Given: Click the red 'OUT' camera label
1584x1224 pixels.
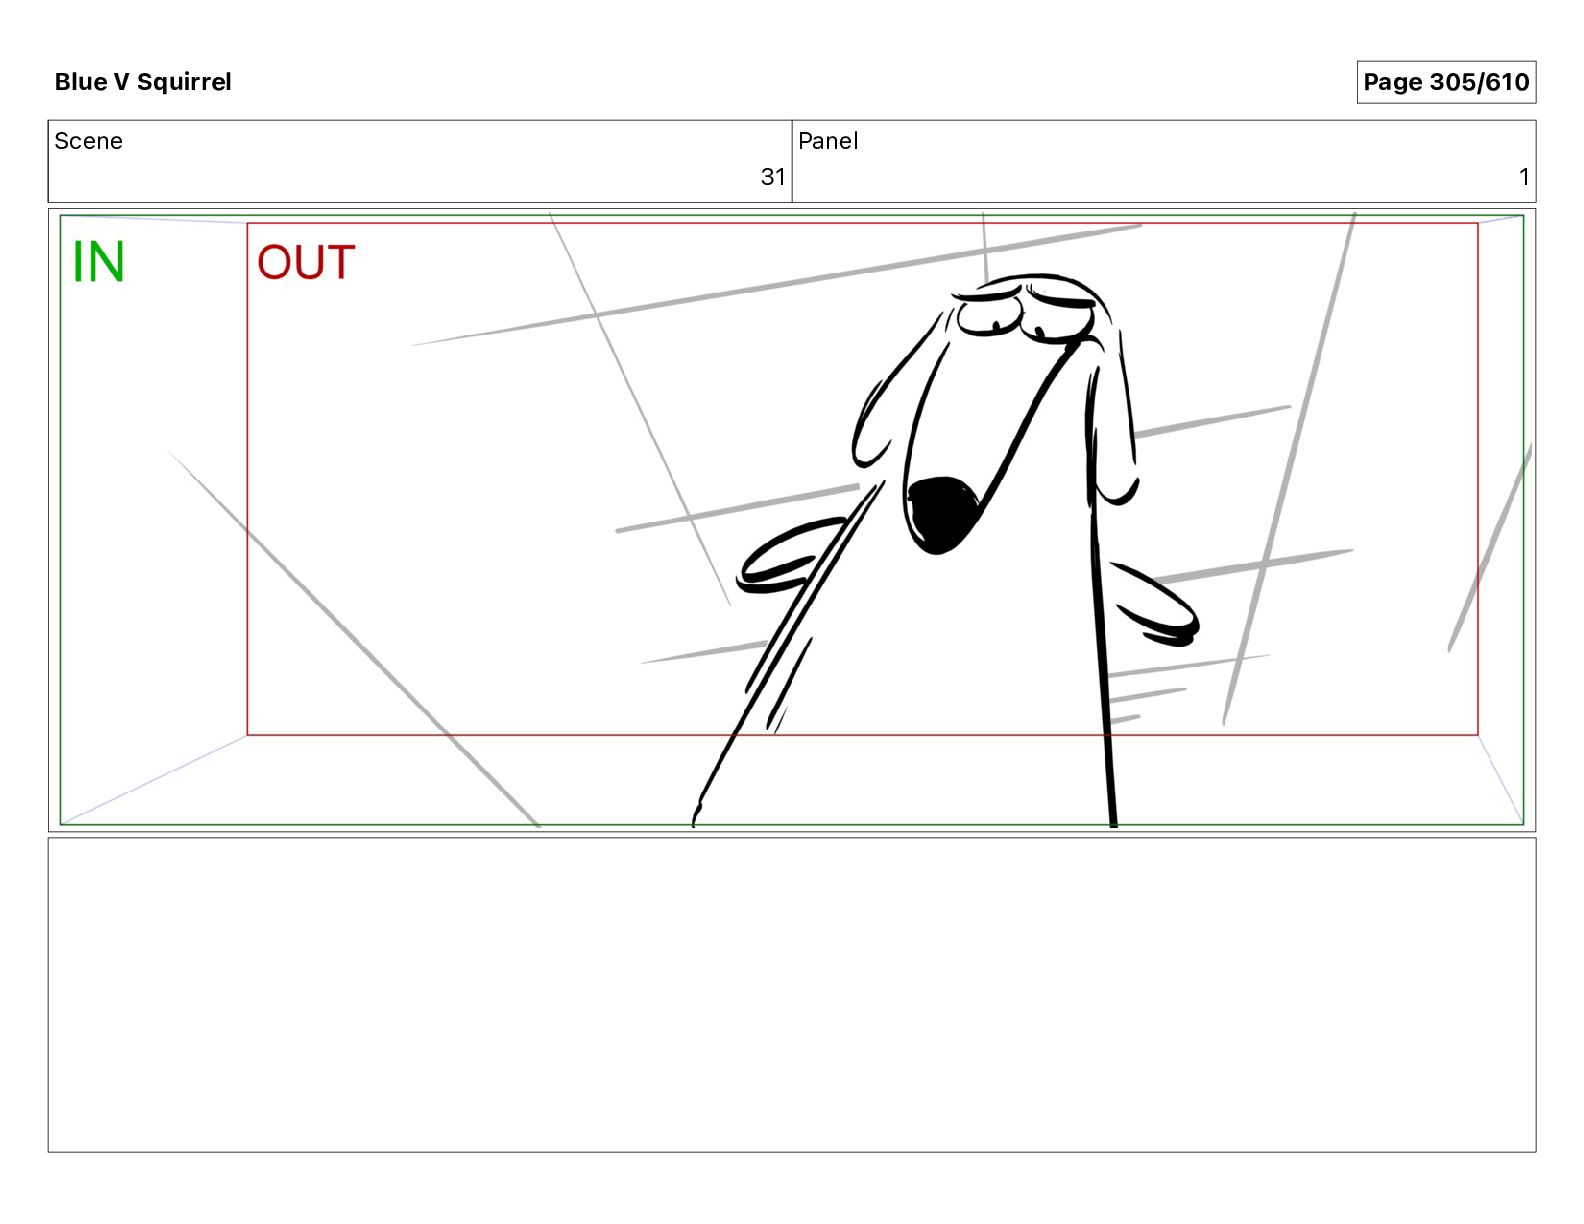Looking at the screenshot, I should click(306, 263).
